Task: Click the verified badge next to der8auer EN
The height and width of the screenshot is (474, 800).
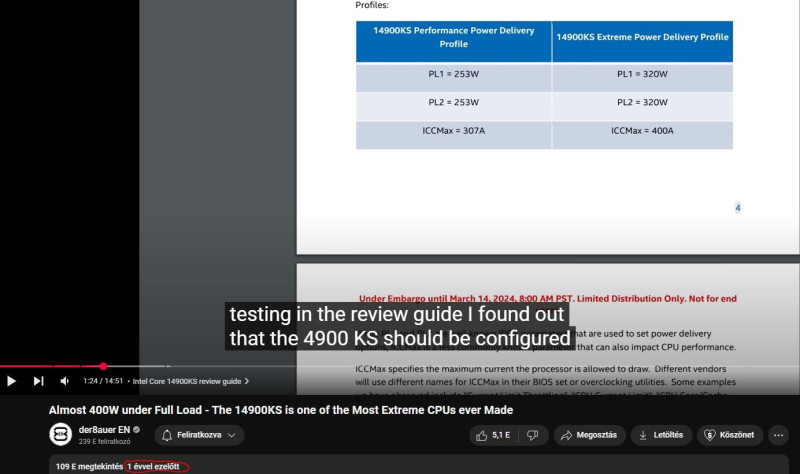Action: (137, 430)
